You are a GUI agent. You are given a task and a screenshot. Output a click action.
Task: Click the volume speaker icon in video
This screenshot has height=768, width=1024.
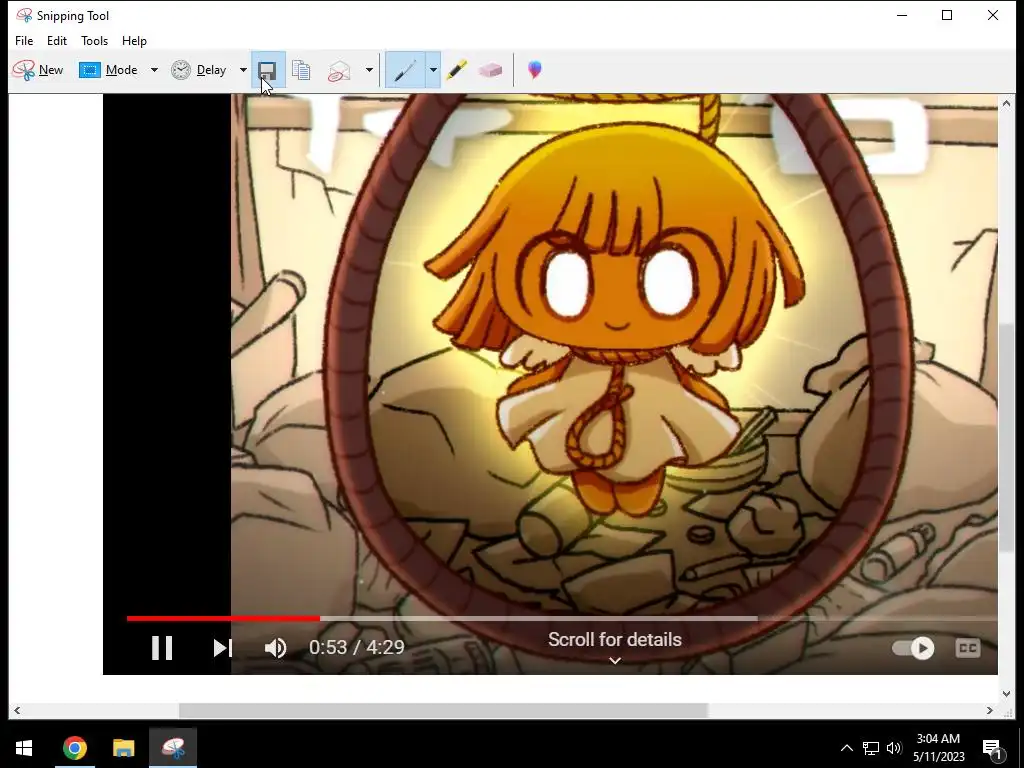[x=276, y=648]
